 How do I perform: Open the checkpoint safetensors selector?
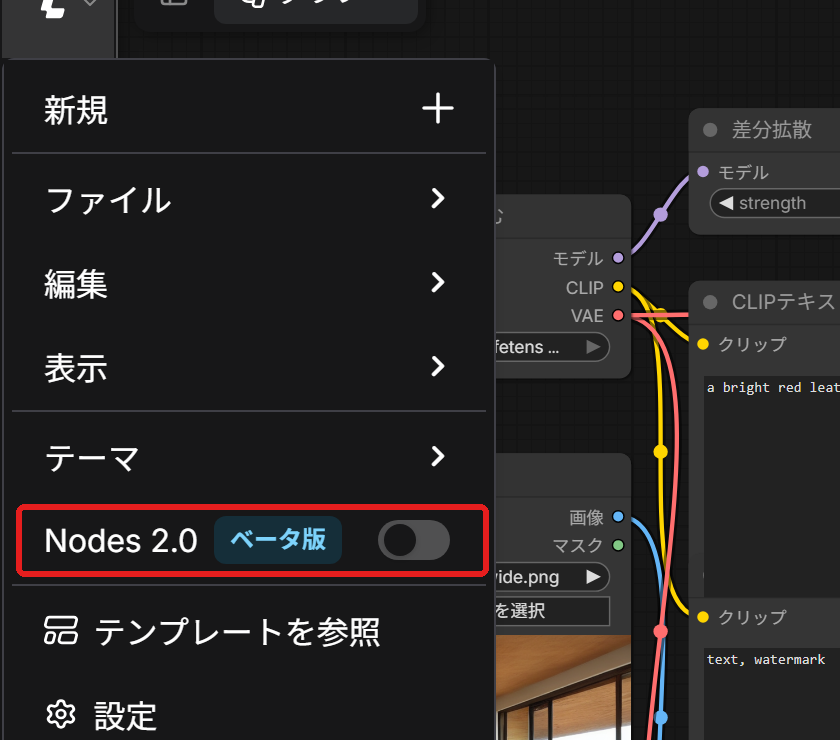point(552,347)
